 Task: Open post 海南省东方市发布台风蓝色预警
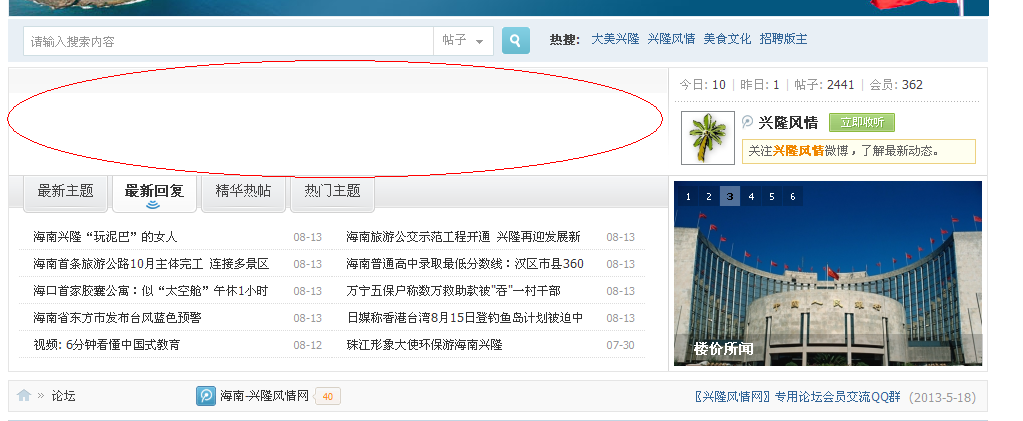pyautogui.click(x=117, y=318)
